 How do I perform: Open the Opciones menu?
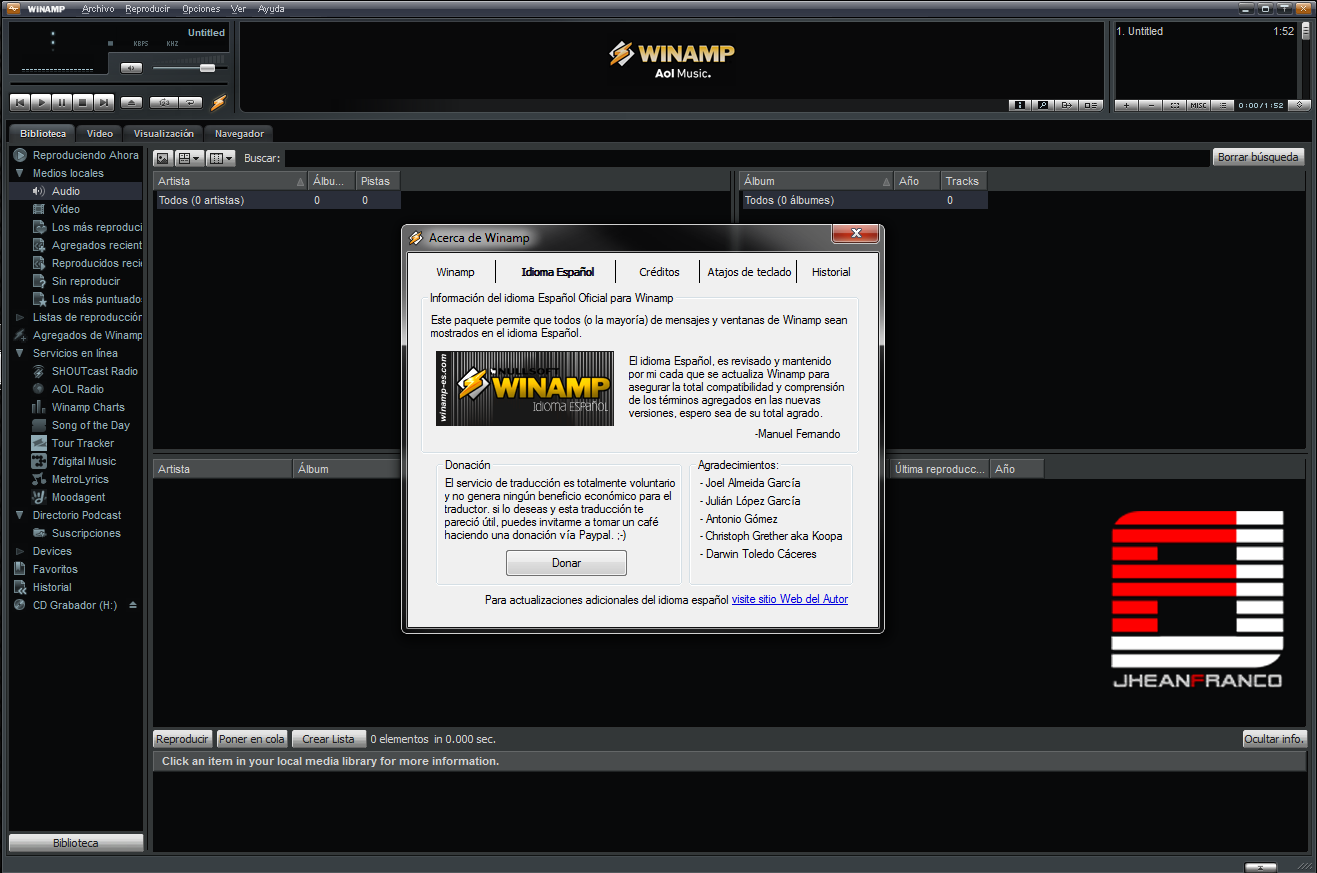[x=202, y=9]
